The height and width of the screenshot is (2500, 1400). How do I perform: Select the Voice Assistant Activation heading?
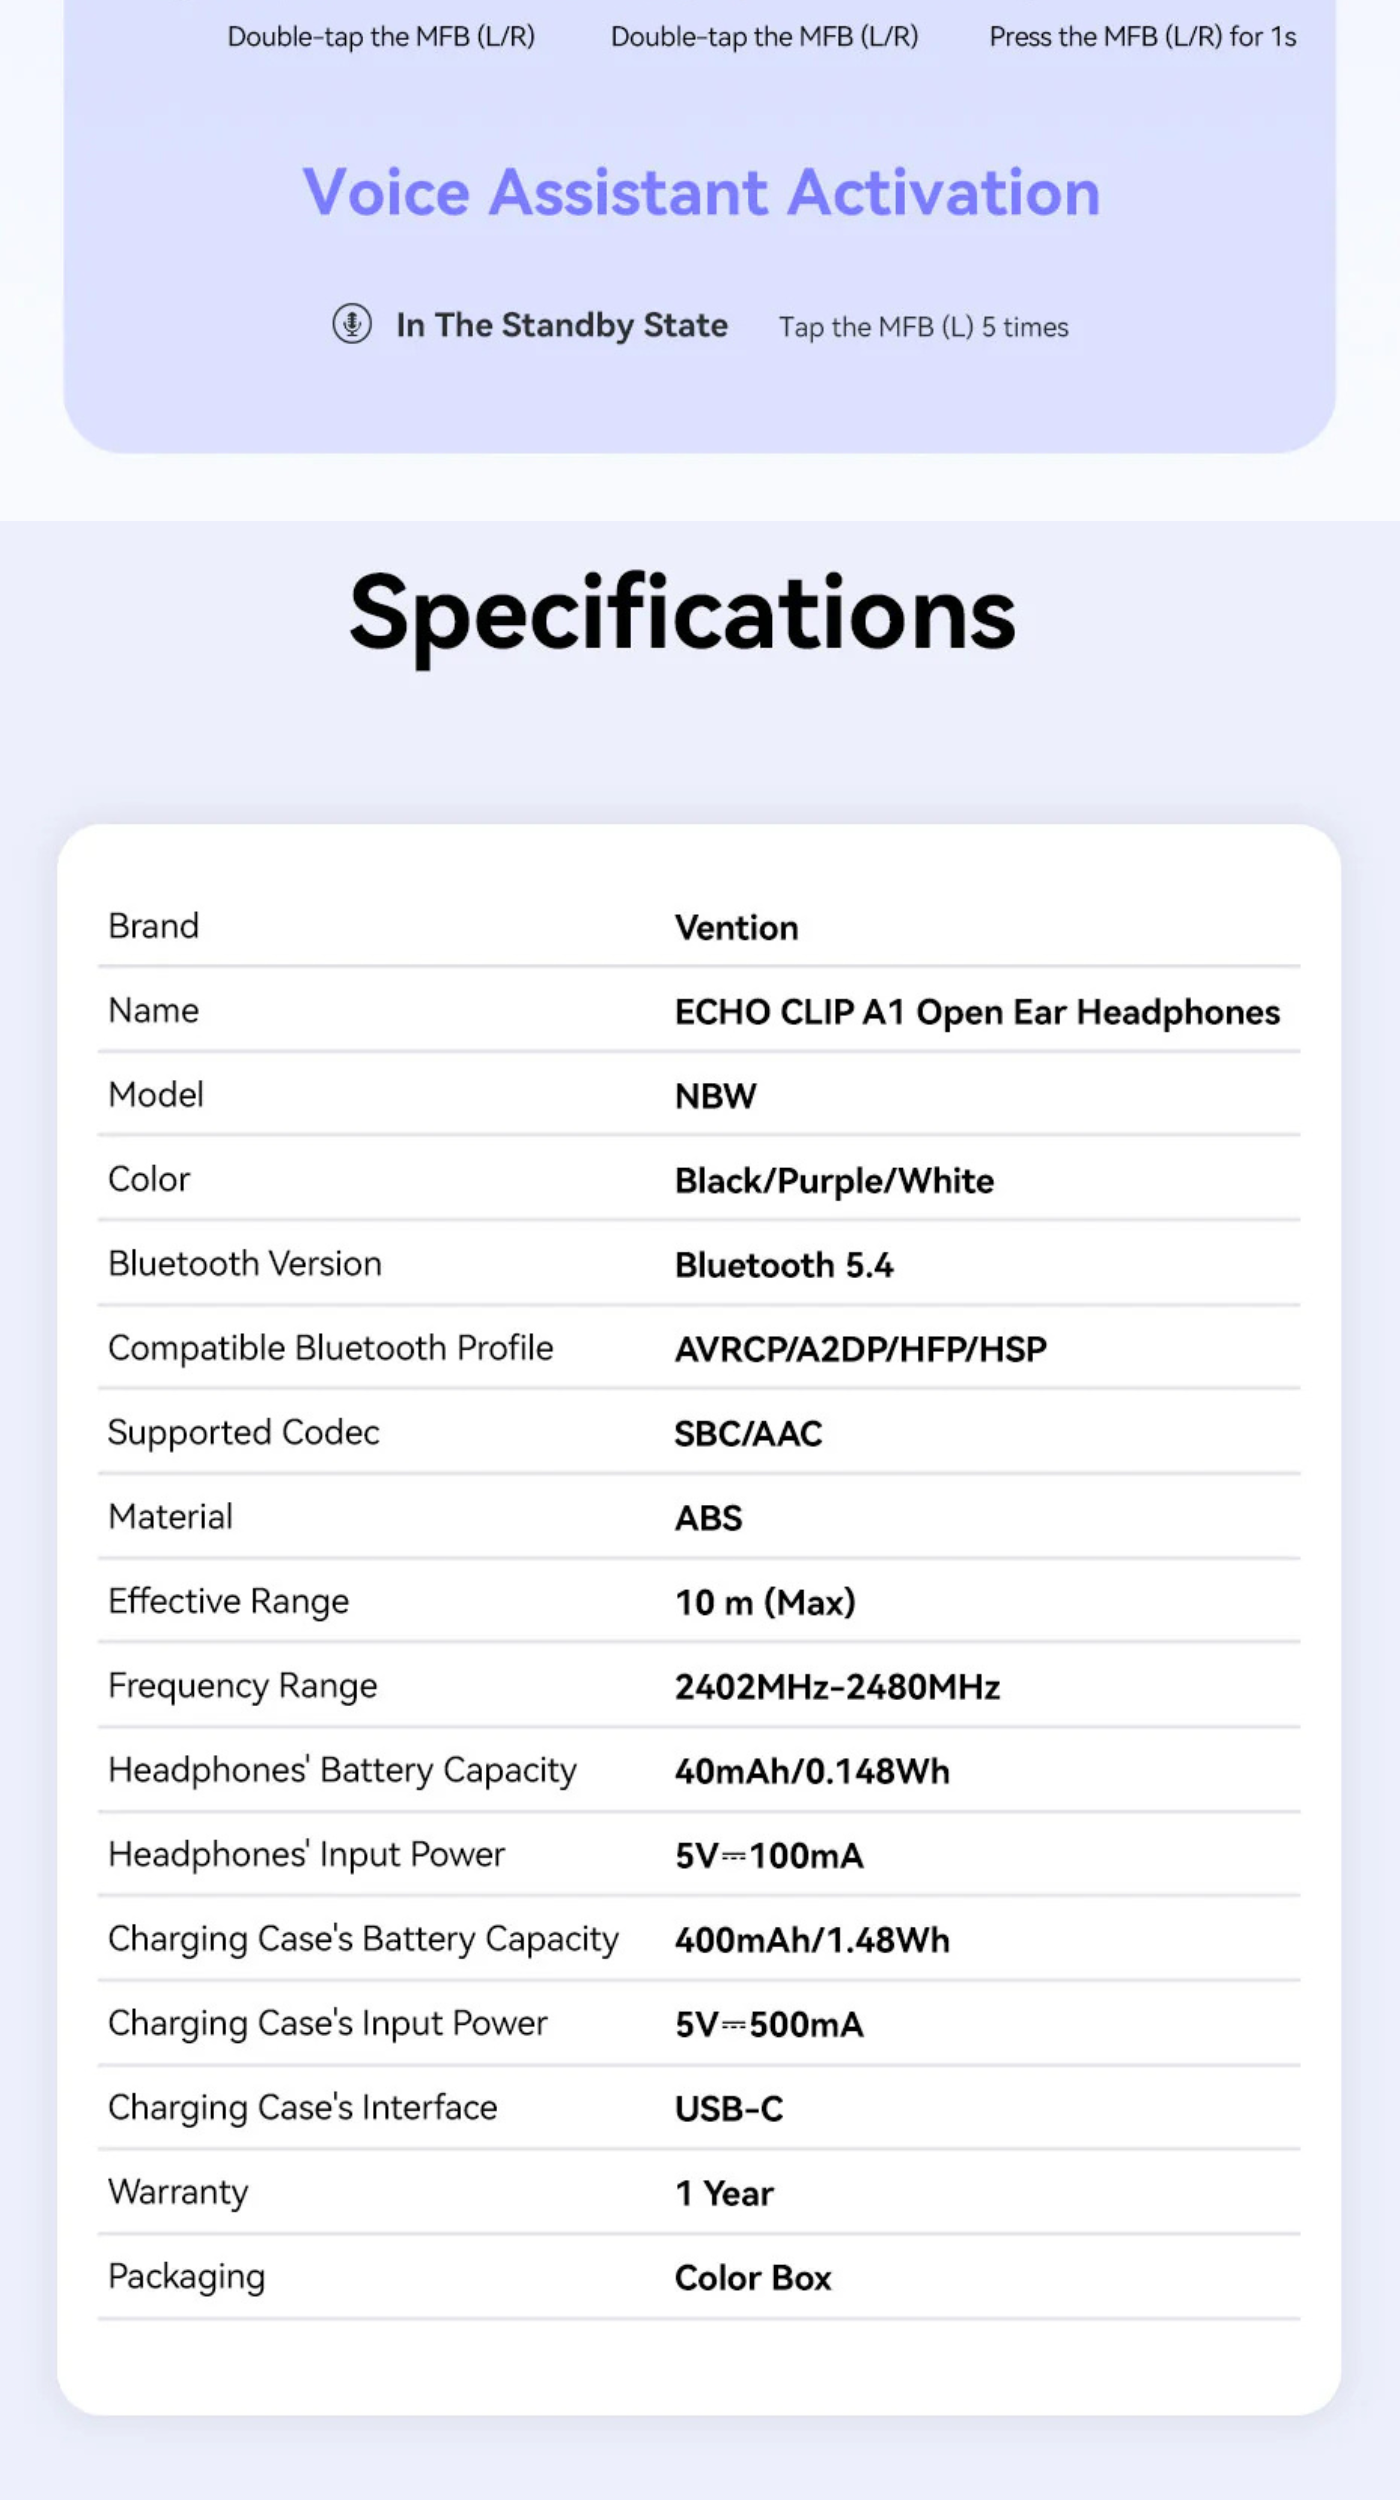click(701, 191)
